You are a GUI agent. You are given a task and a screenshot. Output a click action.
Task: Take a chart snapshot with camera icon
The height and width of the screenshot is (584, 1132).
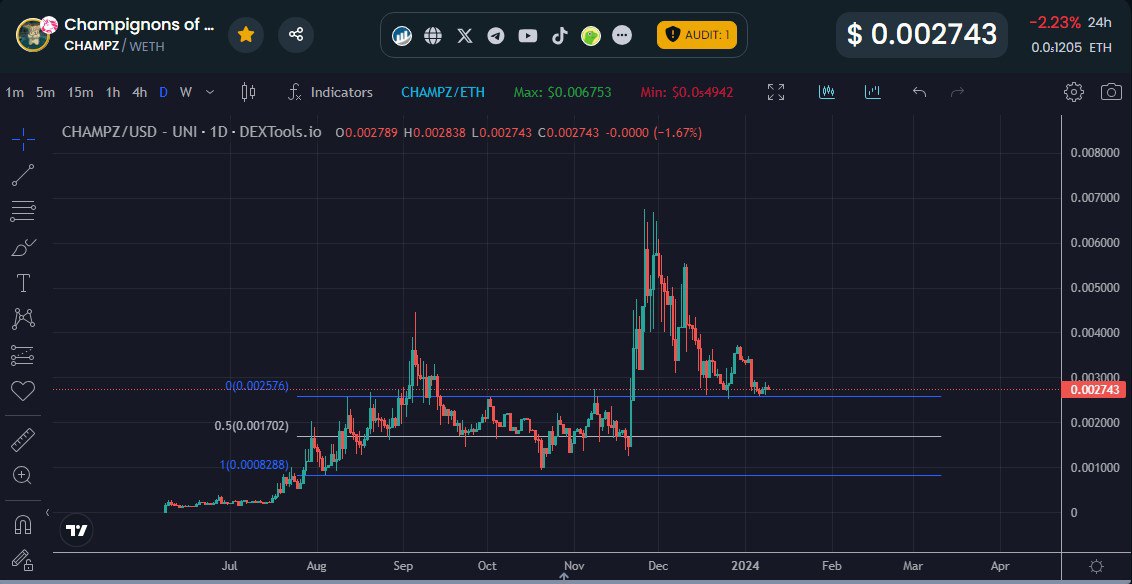click(x=1111, y=92)
